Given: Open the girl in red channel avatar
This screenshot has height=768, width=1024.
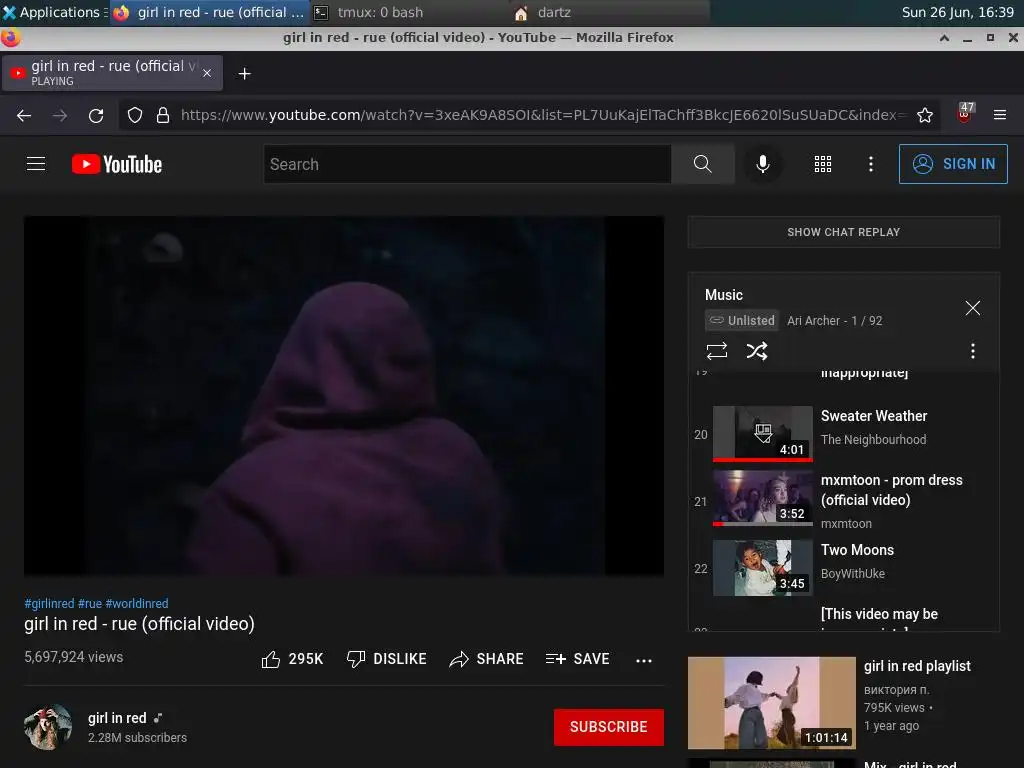Looking at the screenshot, I should (x=48, y=727).
